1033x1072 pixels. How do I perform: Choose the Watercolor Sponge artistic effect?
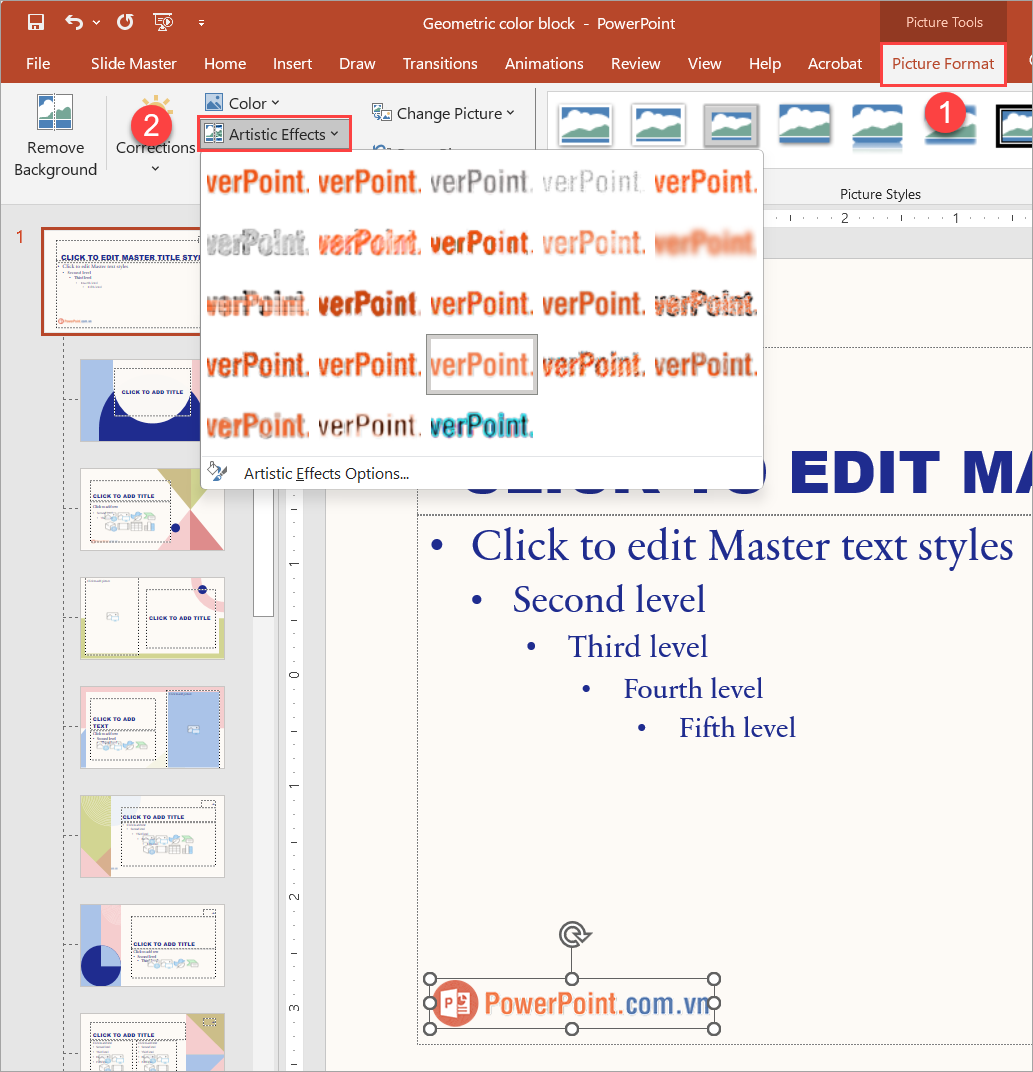click(x=368, y=304)
